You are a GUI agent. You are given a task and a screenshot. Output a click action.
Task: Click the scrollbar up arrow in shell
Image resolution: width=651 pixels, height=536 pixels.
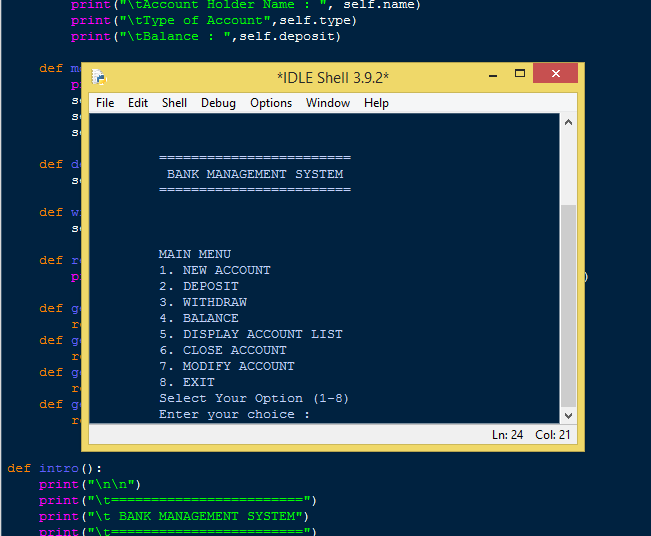568,122
